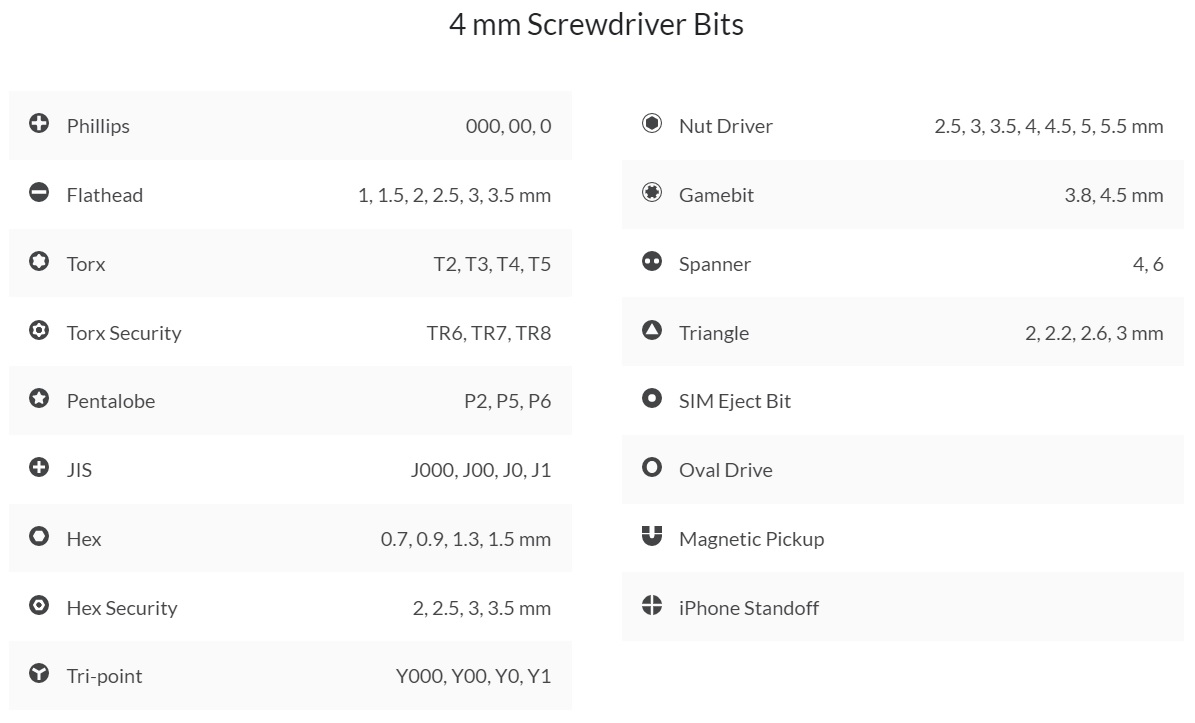Select the Pentalobe sizes P2, P5, P6
Screen dimensions: 1195x723
tap(508, 401)
